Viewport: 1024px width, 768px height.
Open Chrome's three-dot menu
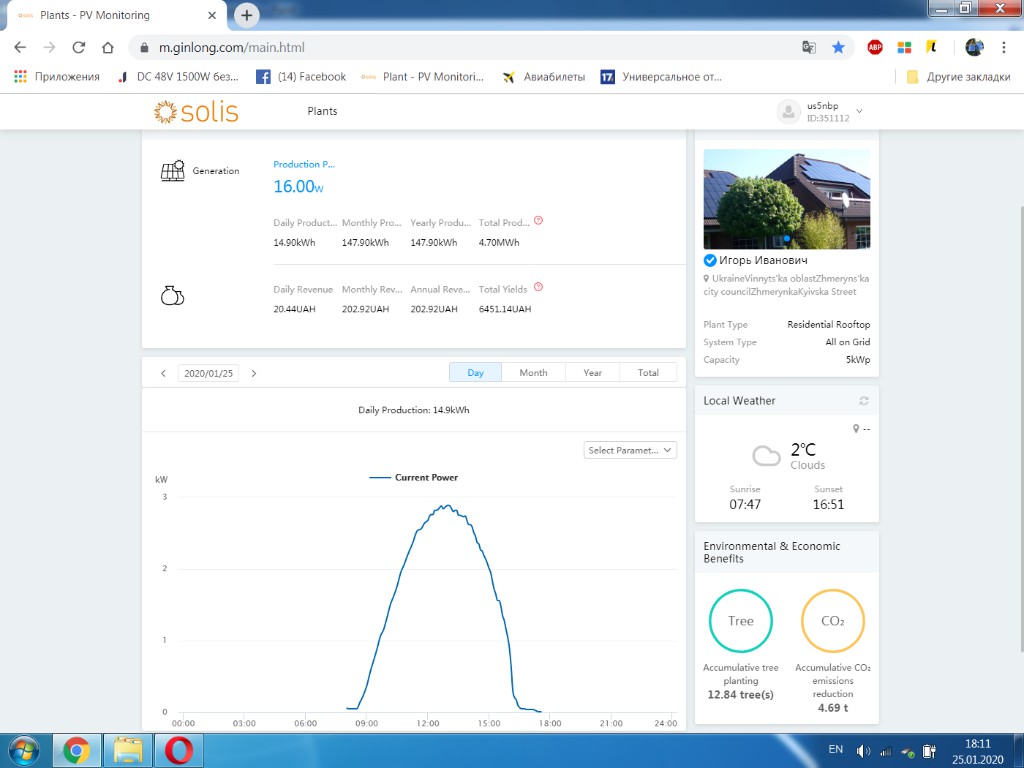coord(1003,47)
